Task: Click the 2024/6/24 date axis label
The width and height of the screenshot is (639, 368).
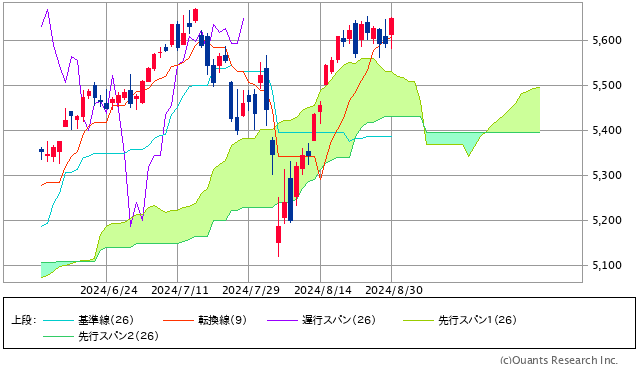Action: click(109, 290)
